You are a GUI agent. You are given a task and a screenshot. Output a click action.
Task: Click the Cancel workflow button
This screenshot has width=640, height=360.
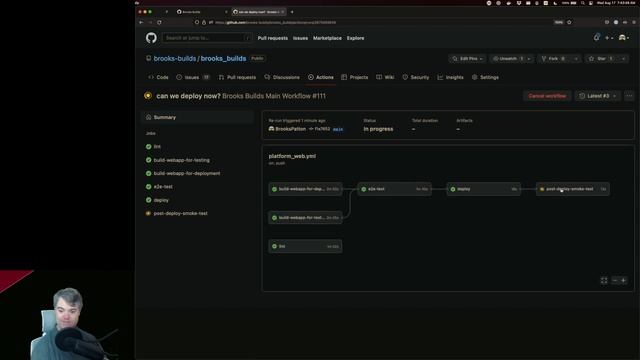pos(547,96)
